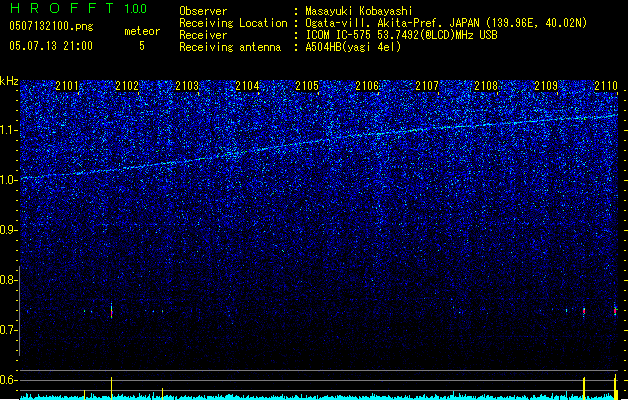Image resolution: width=629 pixels, height=400 pixels.
Task: Click the 'Receiver' field label
Action: point(203,35)
